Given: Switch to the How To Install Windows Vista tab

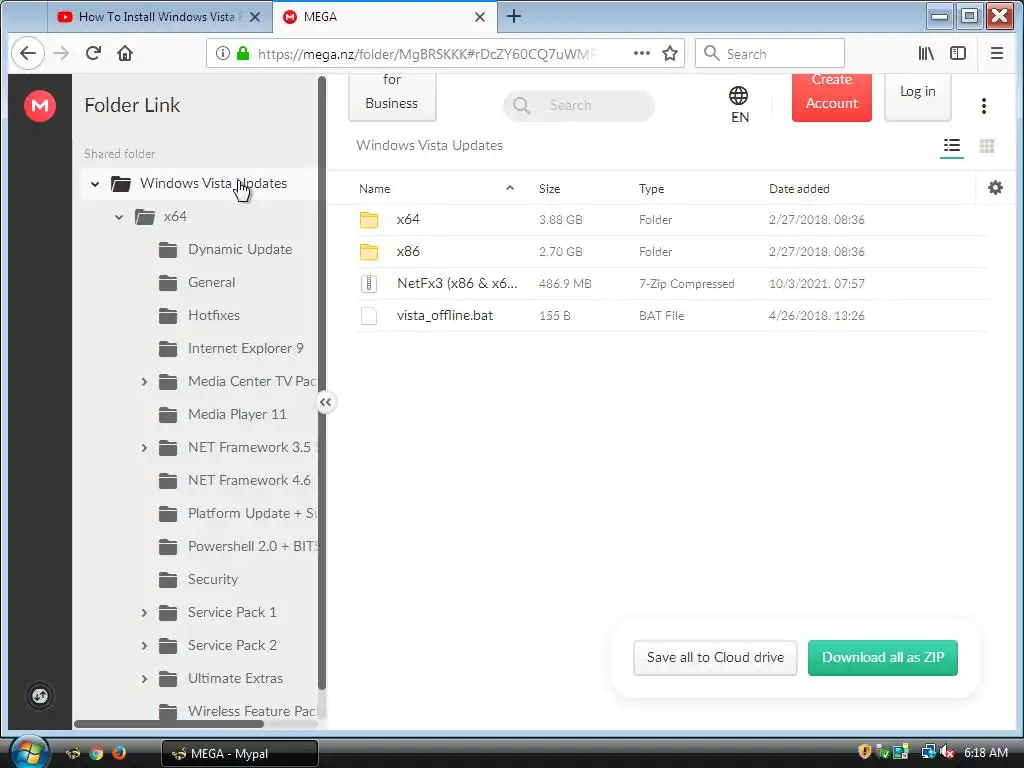Looking at the screenshot, I should click(x=159, y=17).
